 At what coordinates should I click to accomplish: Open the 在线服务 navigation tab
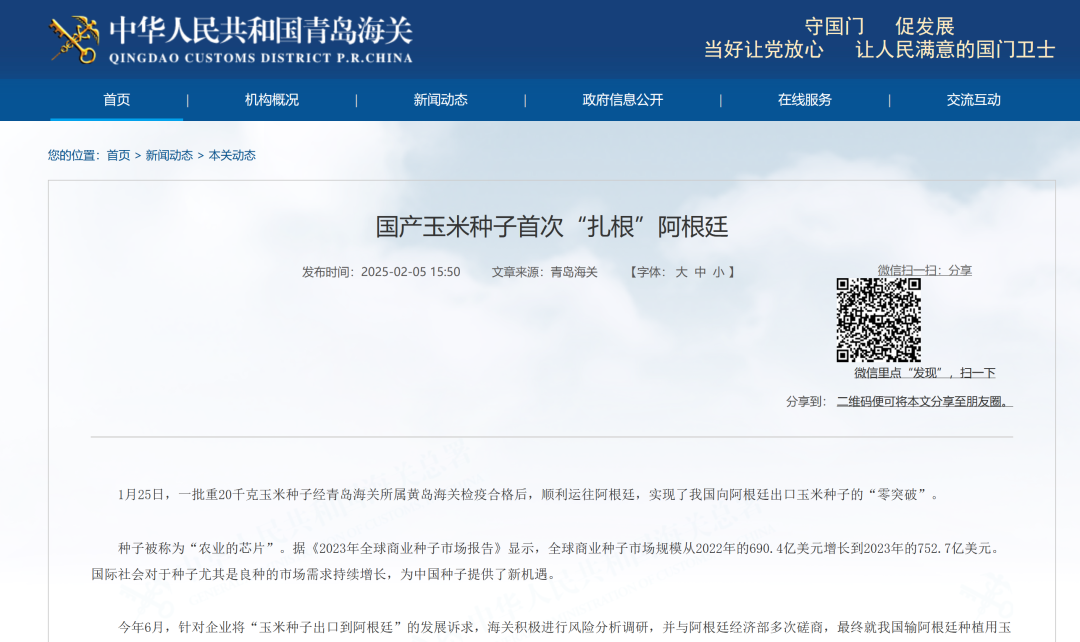(x=807, y=100)
